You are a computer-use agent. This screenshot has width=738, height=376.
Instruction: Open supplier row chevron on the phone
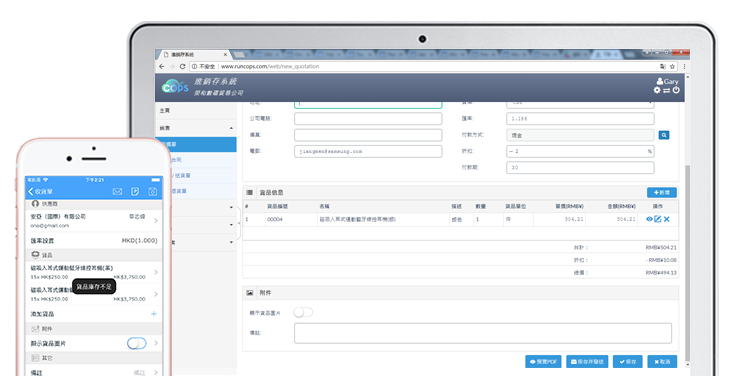pos(156,220)
